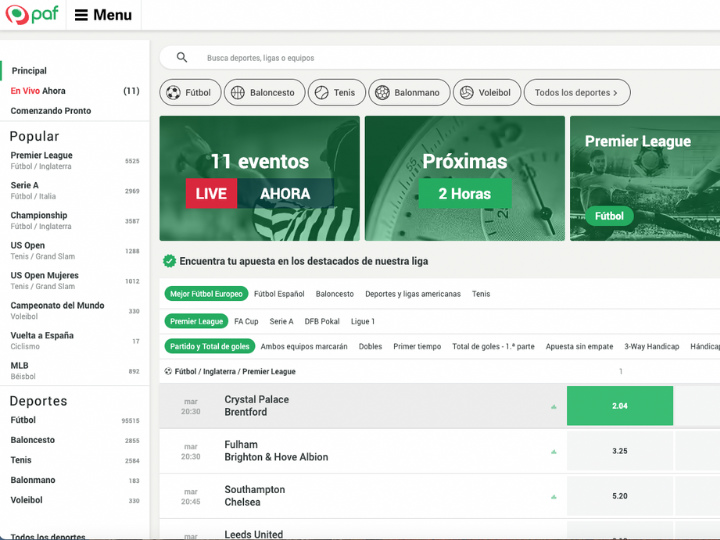Open the 11 eventos LIVE banner
The width and height of the screenshot is (720, 540).
(x=259, y=178)
